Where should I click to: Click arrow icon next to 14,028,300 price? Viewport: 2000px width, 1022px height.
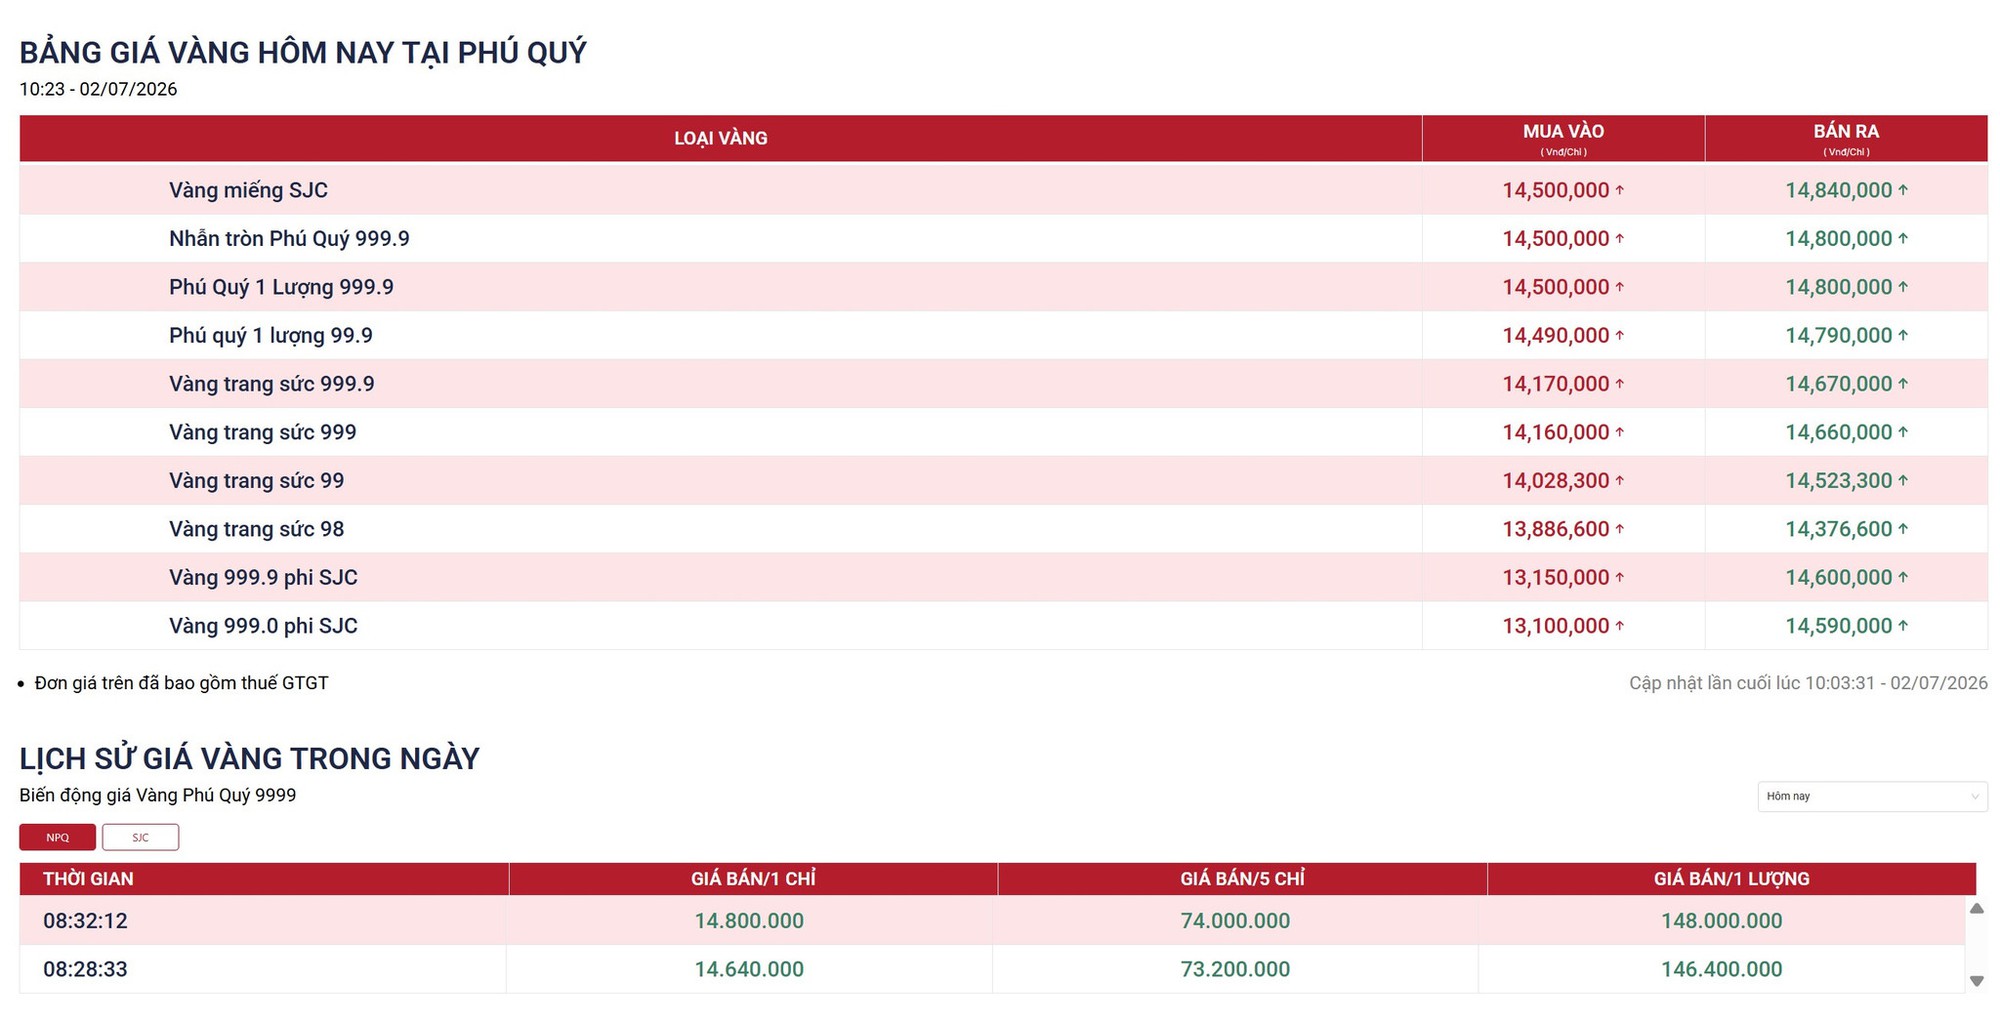click(1619, 480)
